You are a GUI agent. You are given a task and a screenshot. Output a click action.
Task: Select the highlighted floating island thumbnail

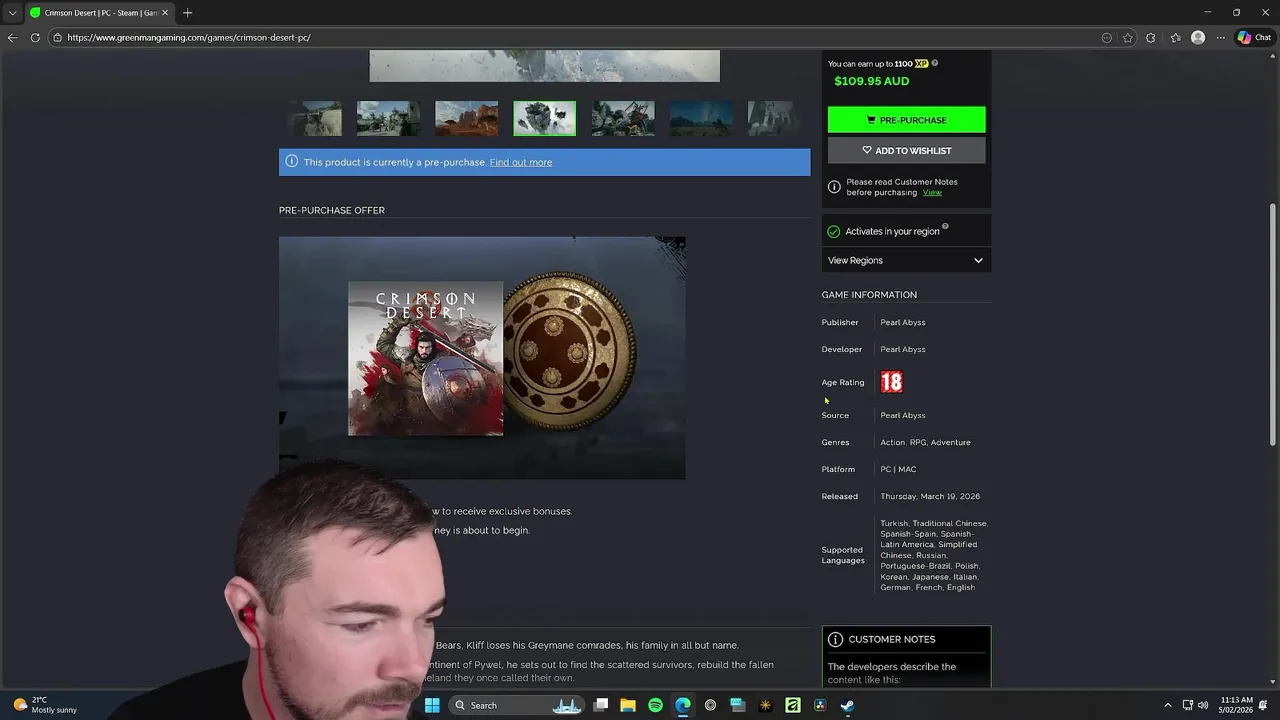point(544,118)
